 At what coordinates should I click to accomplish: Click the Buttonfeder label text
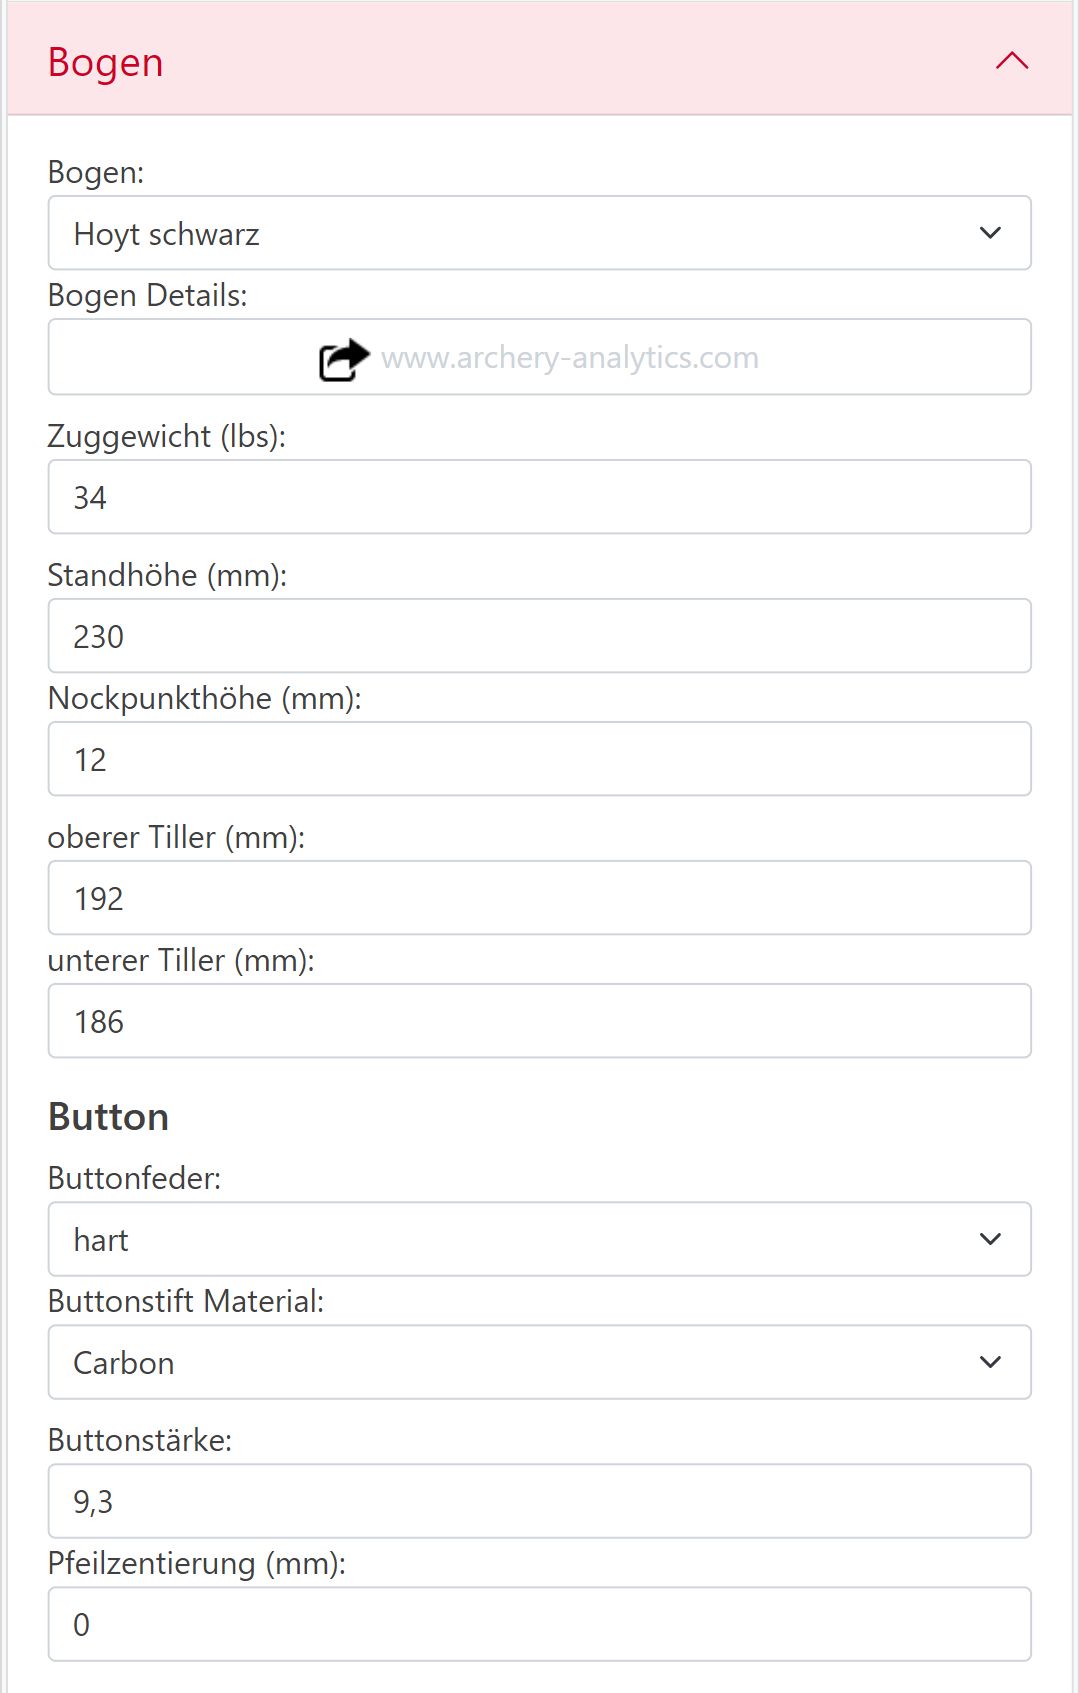135,1178
